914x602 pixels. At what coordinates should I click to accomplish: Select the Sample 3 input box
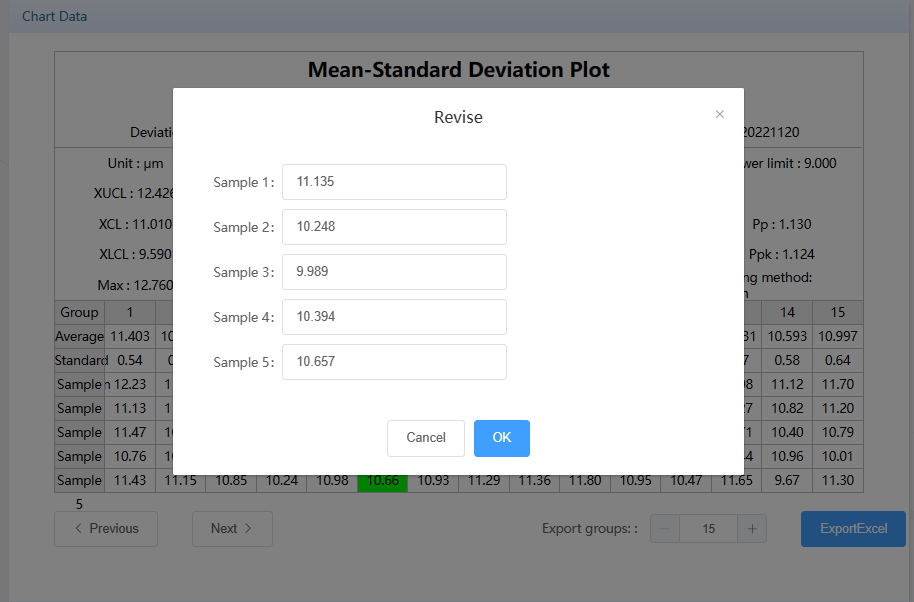click(394, 272)
